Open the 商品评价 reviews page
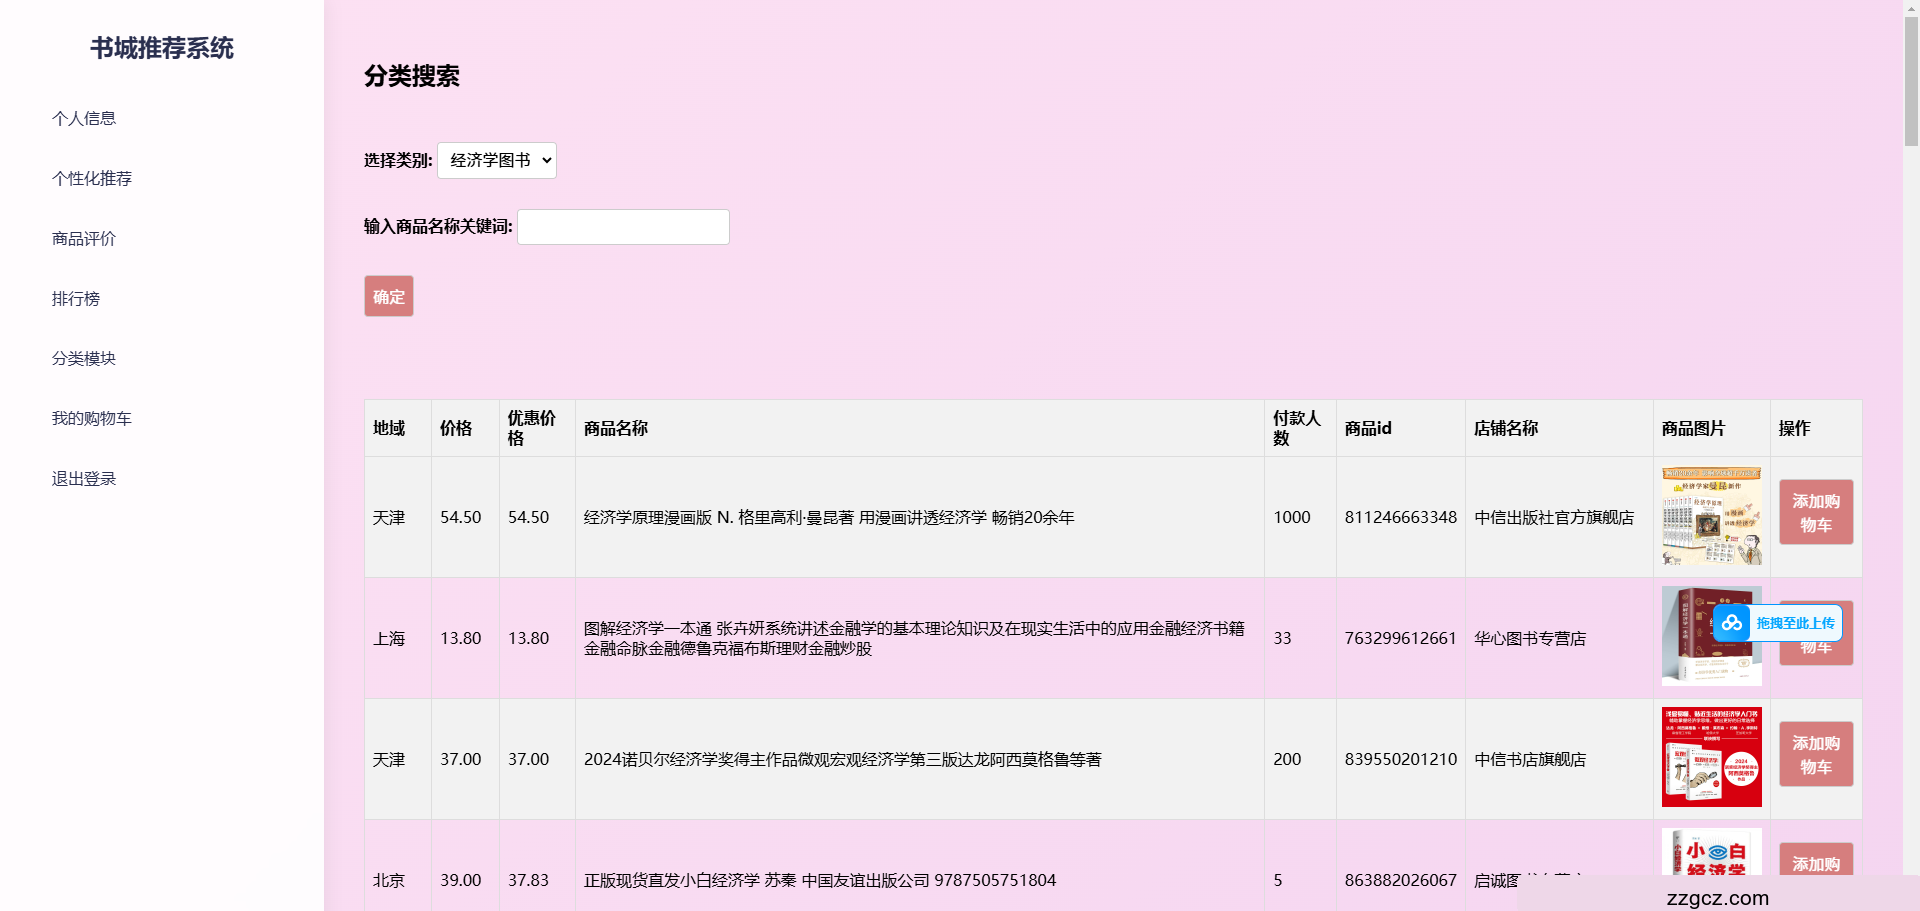This screenshot has height=911, width=1920. (x=84, y=238)
